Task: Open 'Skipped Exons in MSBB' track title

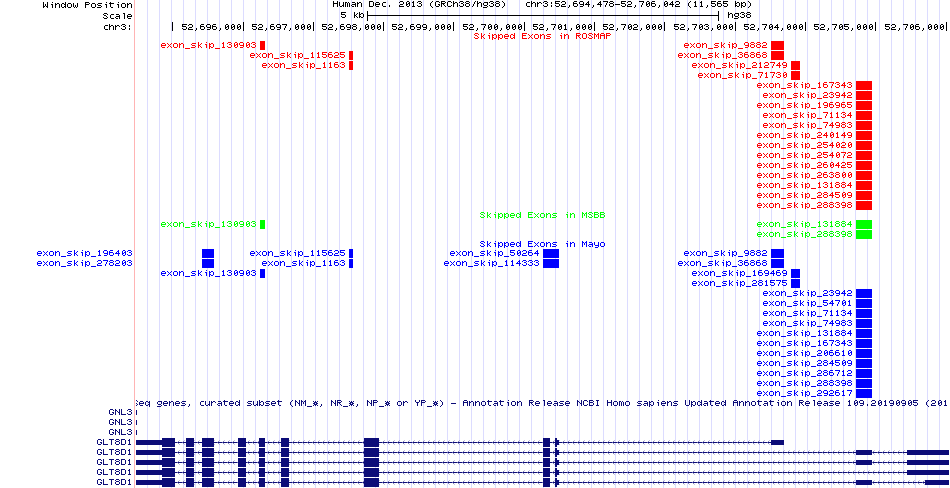Action: (542, 214)
